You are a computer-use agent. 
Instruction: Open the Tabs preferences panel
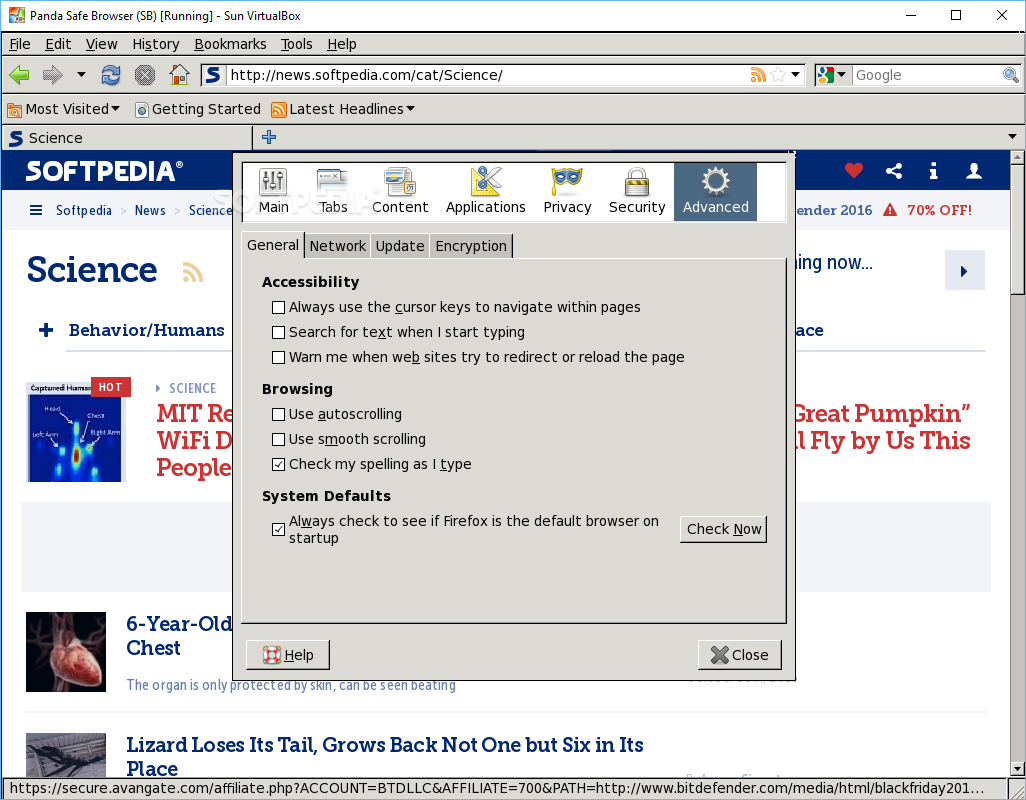[x=333, y=191]
